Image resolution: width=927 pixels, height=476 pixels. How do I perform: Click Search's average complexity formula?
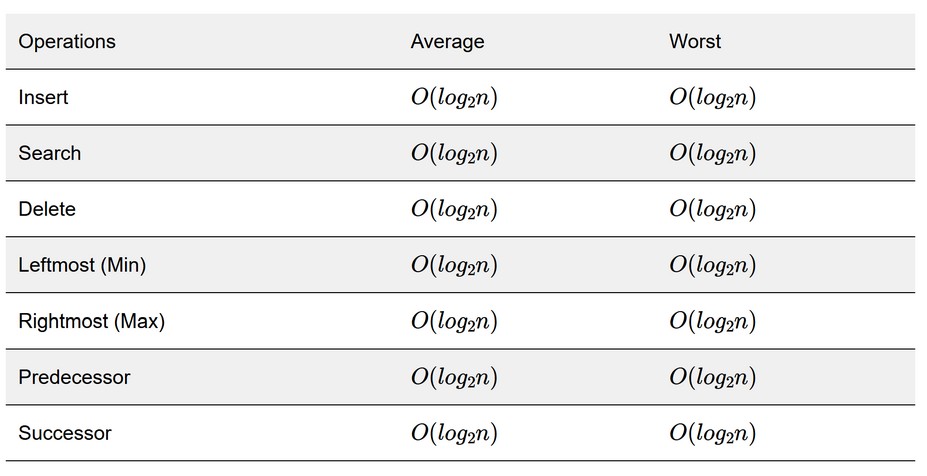point(454,154)
